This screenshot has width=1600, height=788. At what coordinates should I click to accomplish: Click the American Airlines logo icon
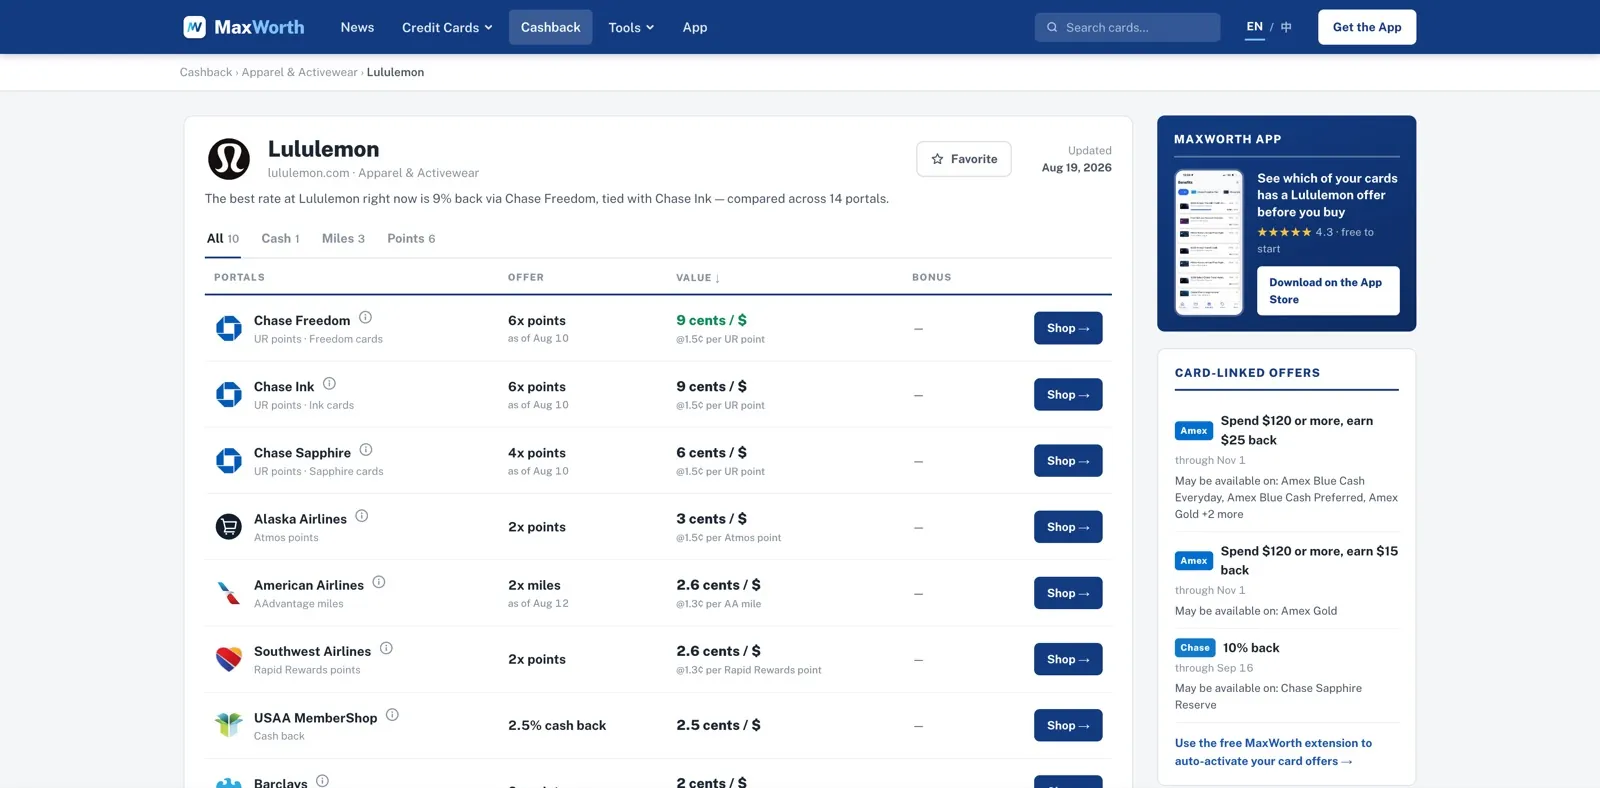point(229,593)
